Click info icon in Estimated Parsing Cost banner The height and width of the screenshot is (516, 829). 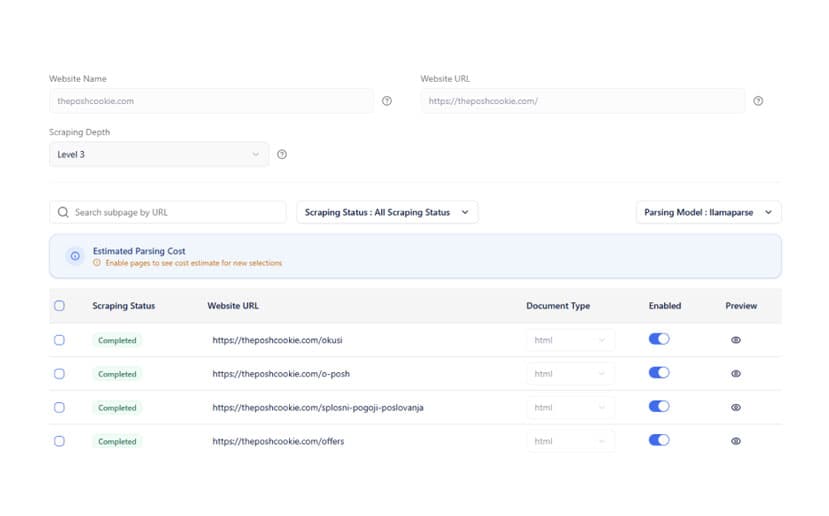pos(74,257)
